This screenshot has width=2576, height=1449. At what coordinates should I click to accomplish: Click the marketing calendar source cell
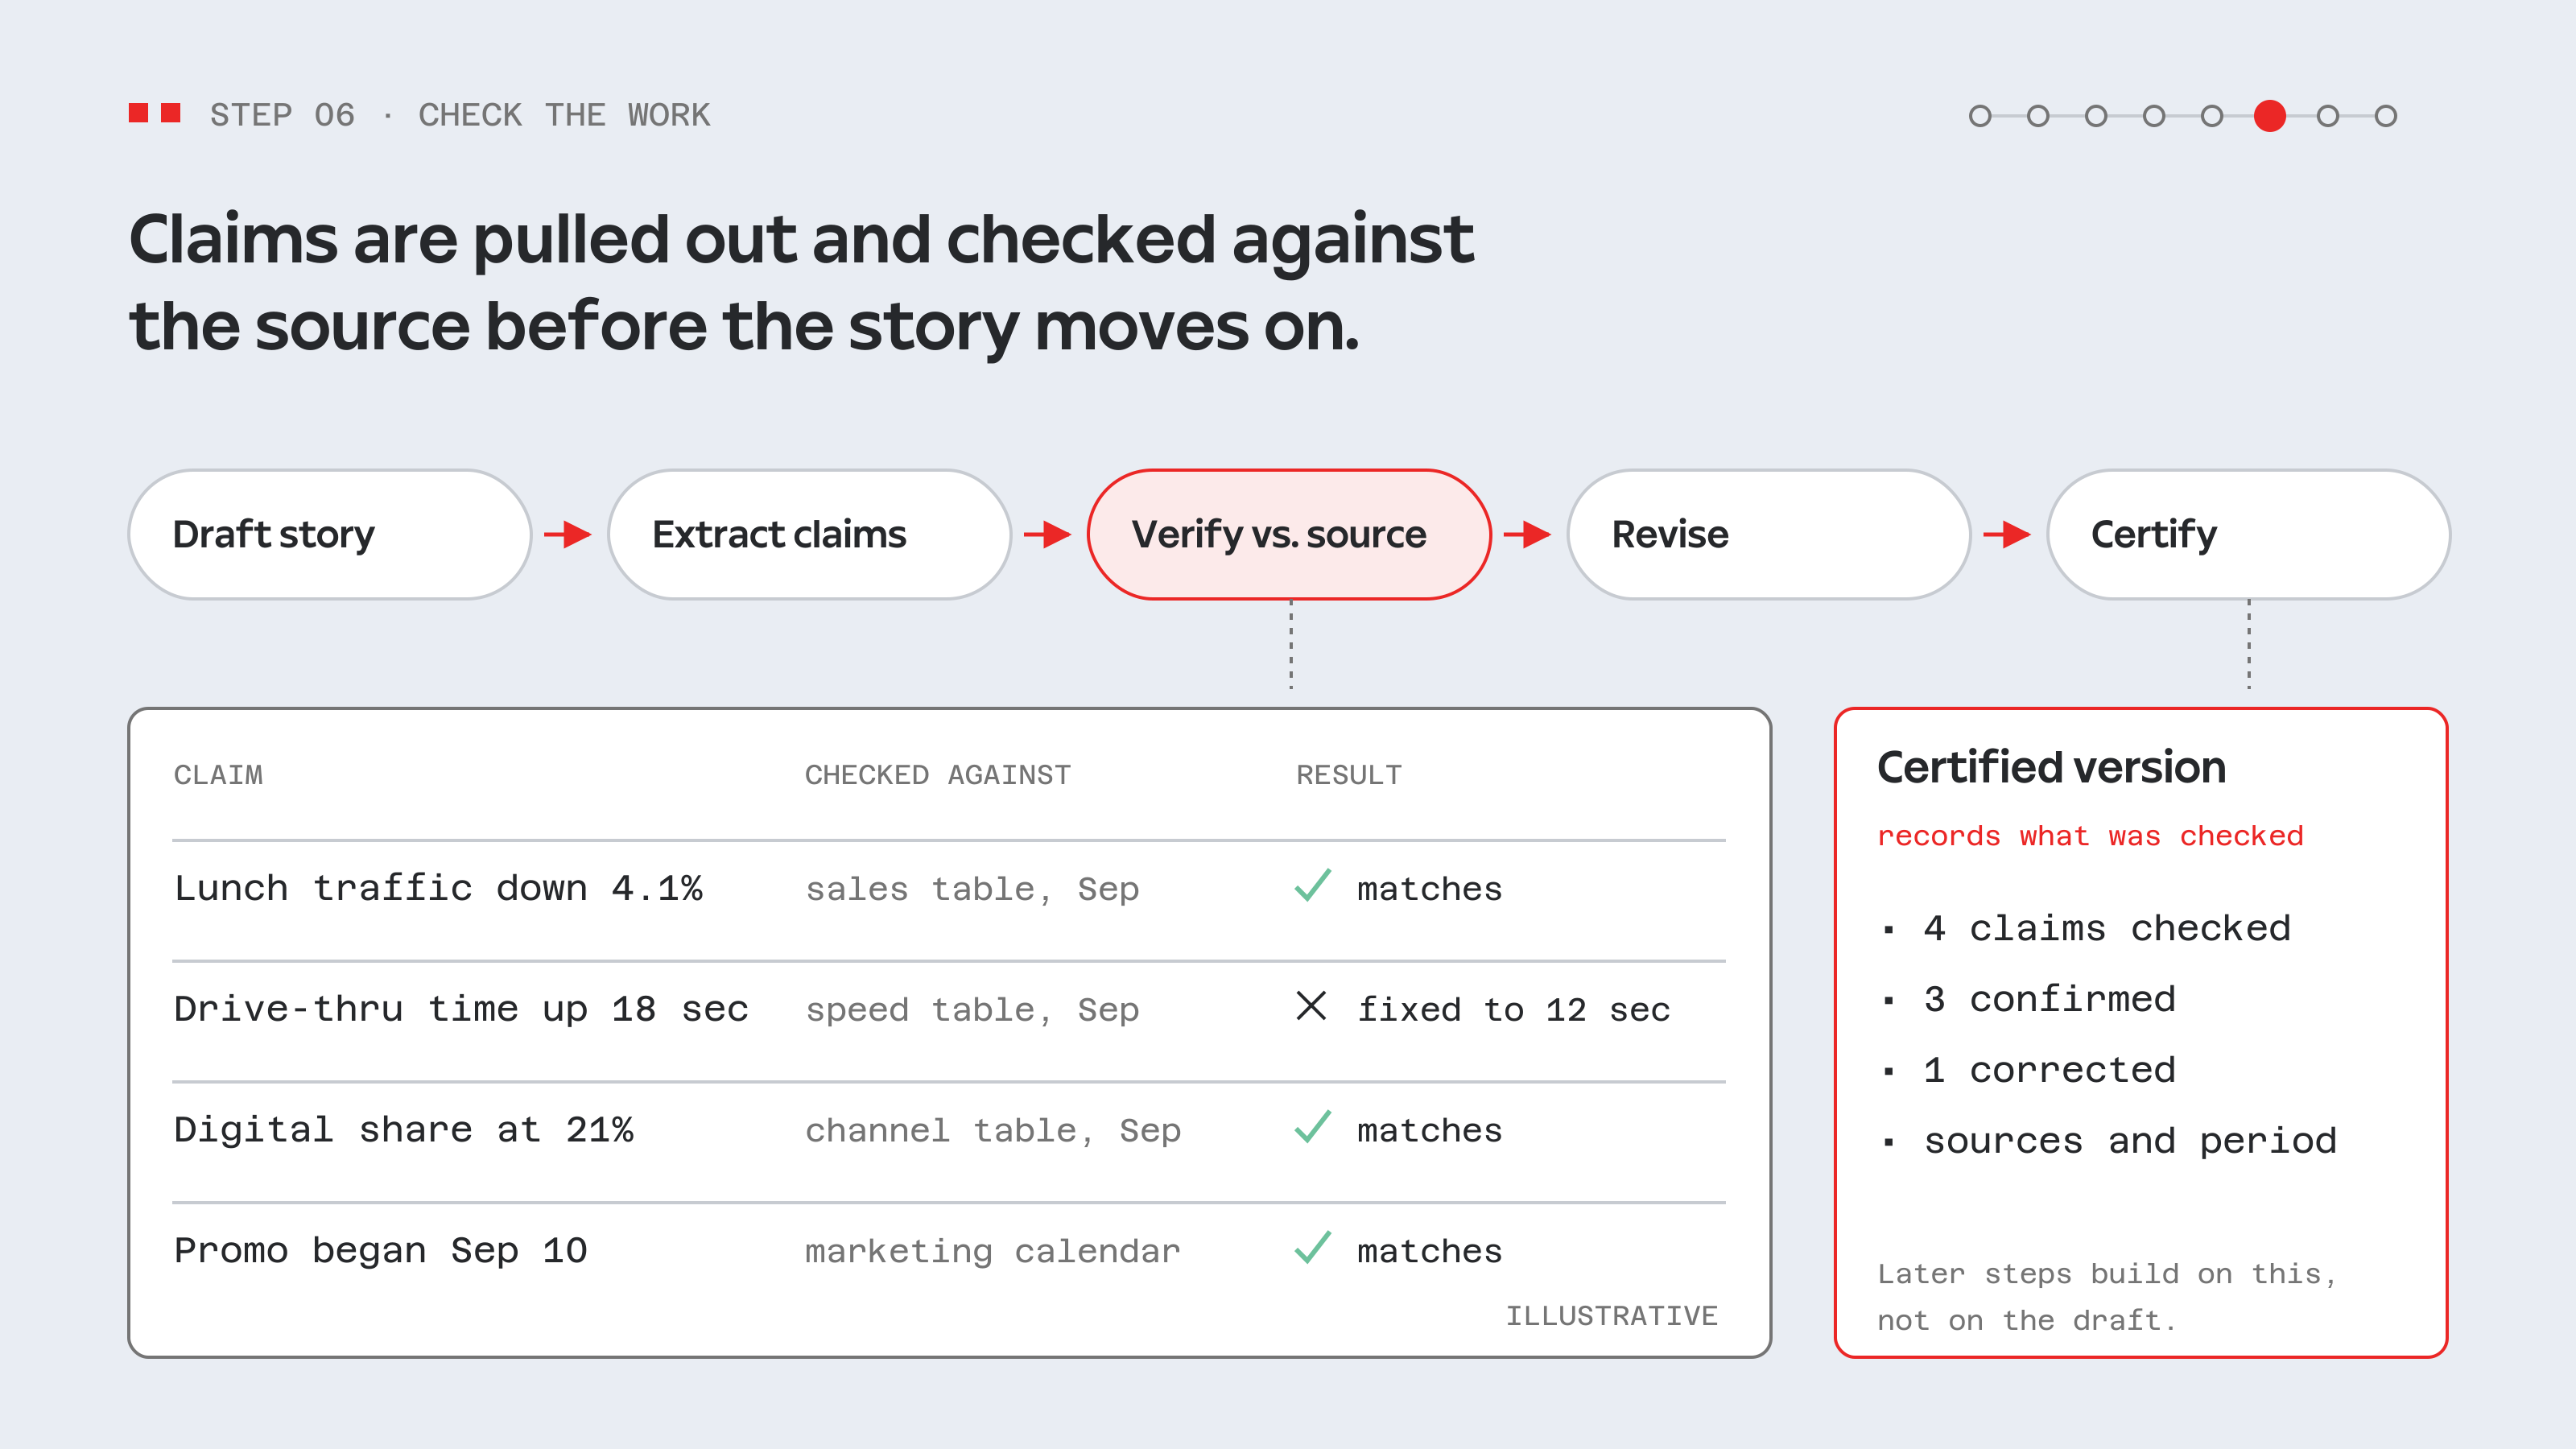(993, 1252)
